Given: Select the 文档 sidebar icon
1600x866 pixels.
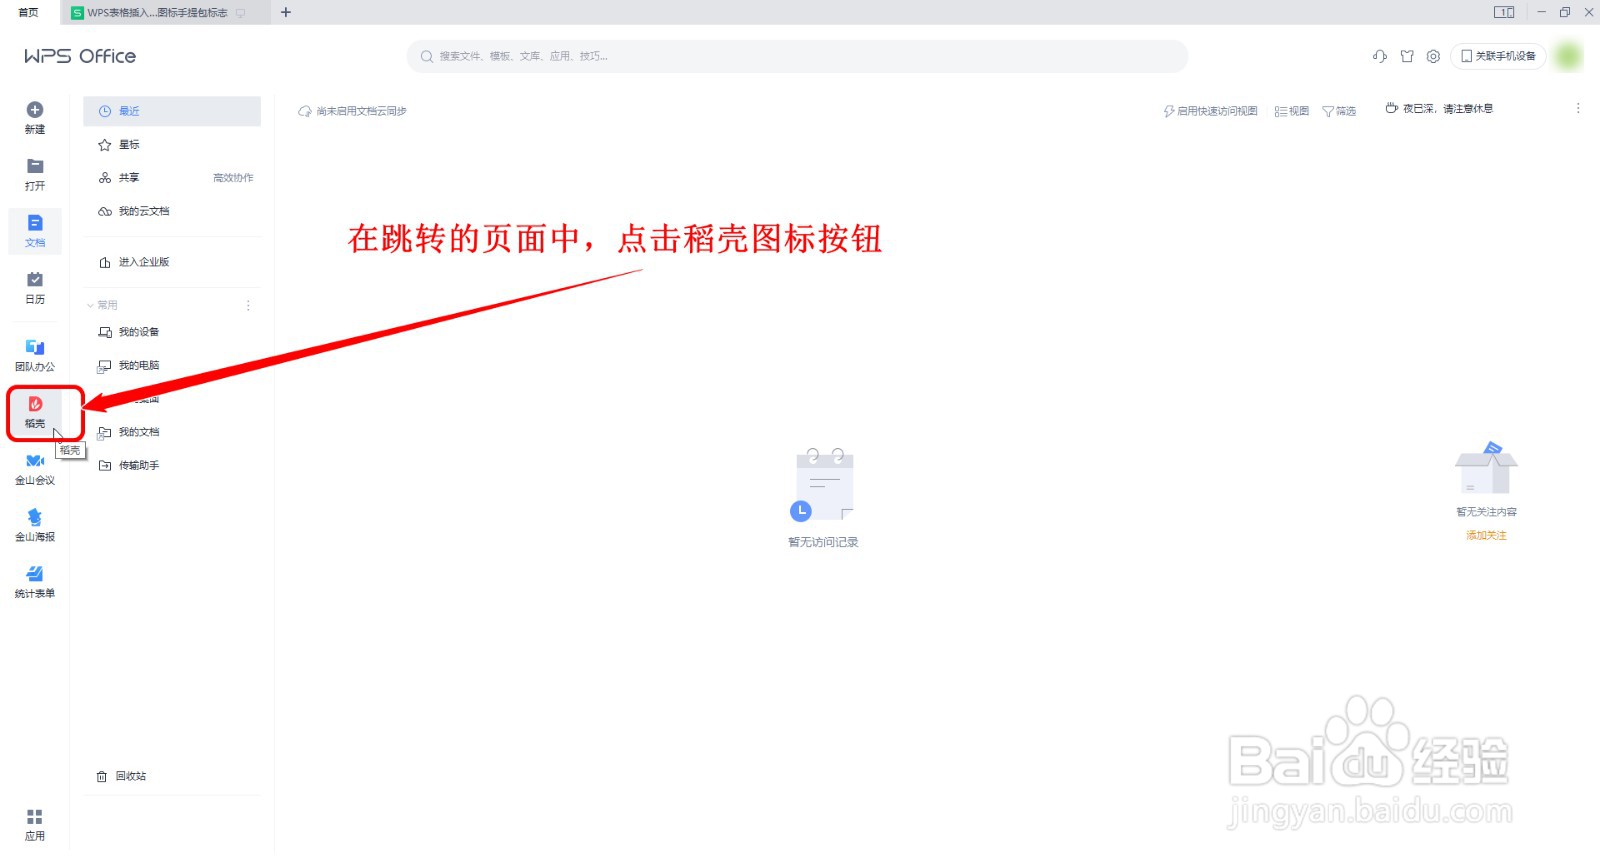Looking at the screenshot, I should click(x=35, y=223).
